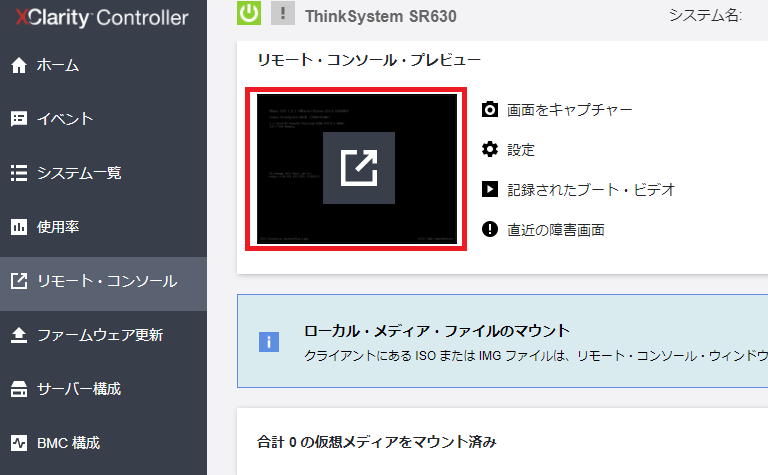Open システム一覧 menu item
The height and width of the screenshot is (475, 768).
click(x=79, y=173)
